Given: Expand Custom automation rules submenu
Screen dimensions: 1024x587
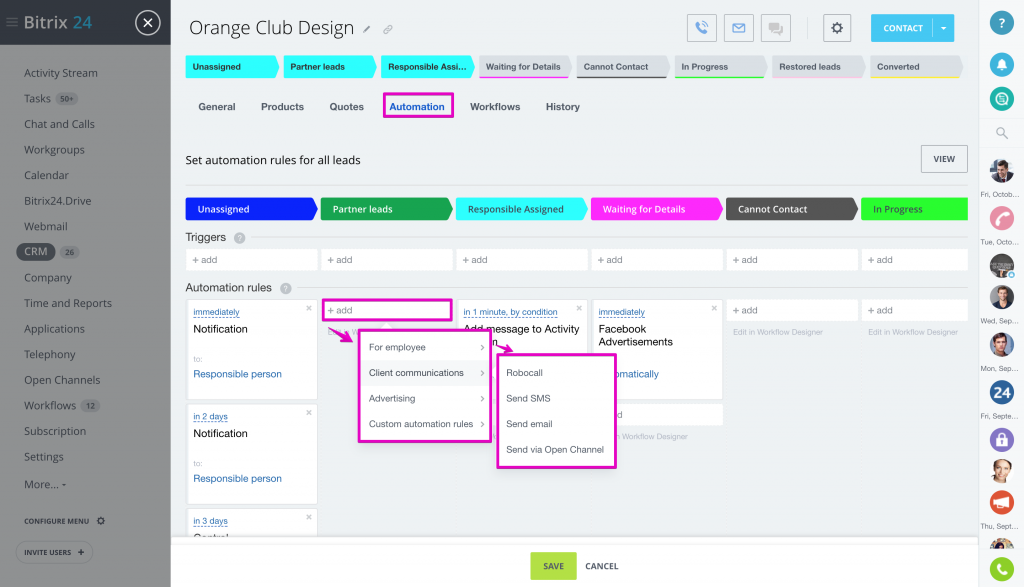Looking at the screenshot, I should [x=425, y=424].
